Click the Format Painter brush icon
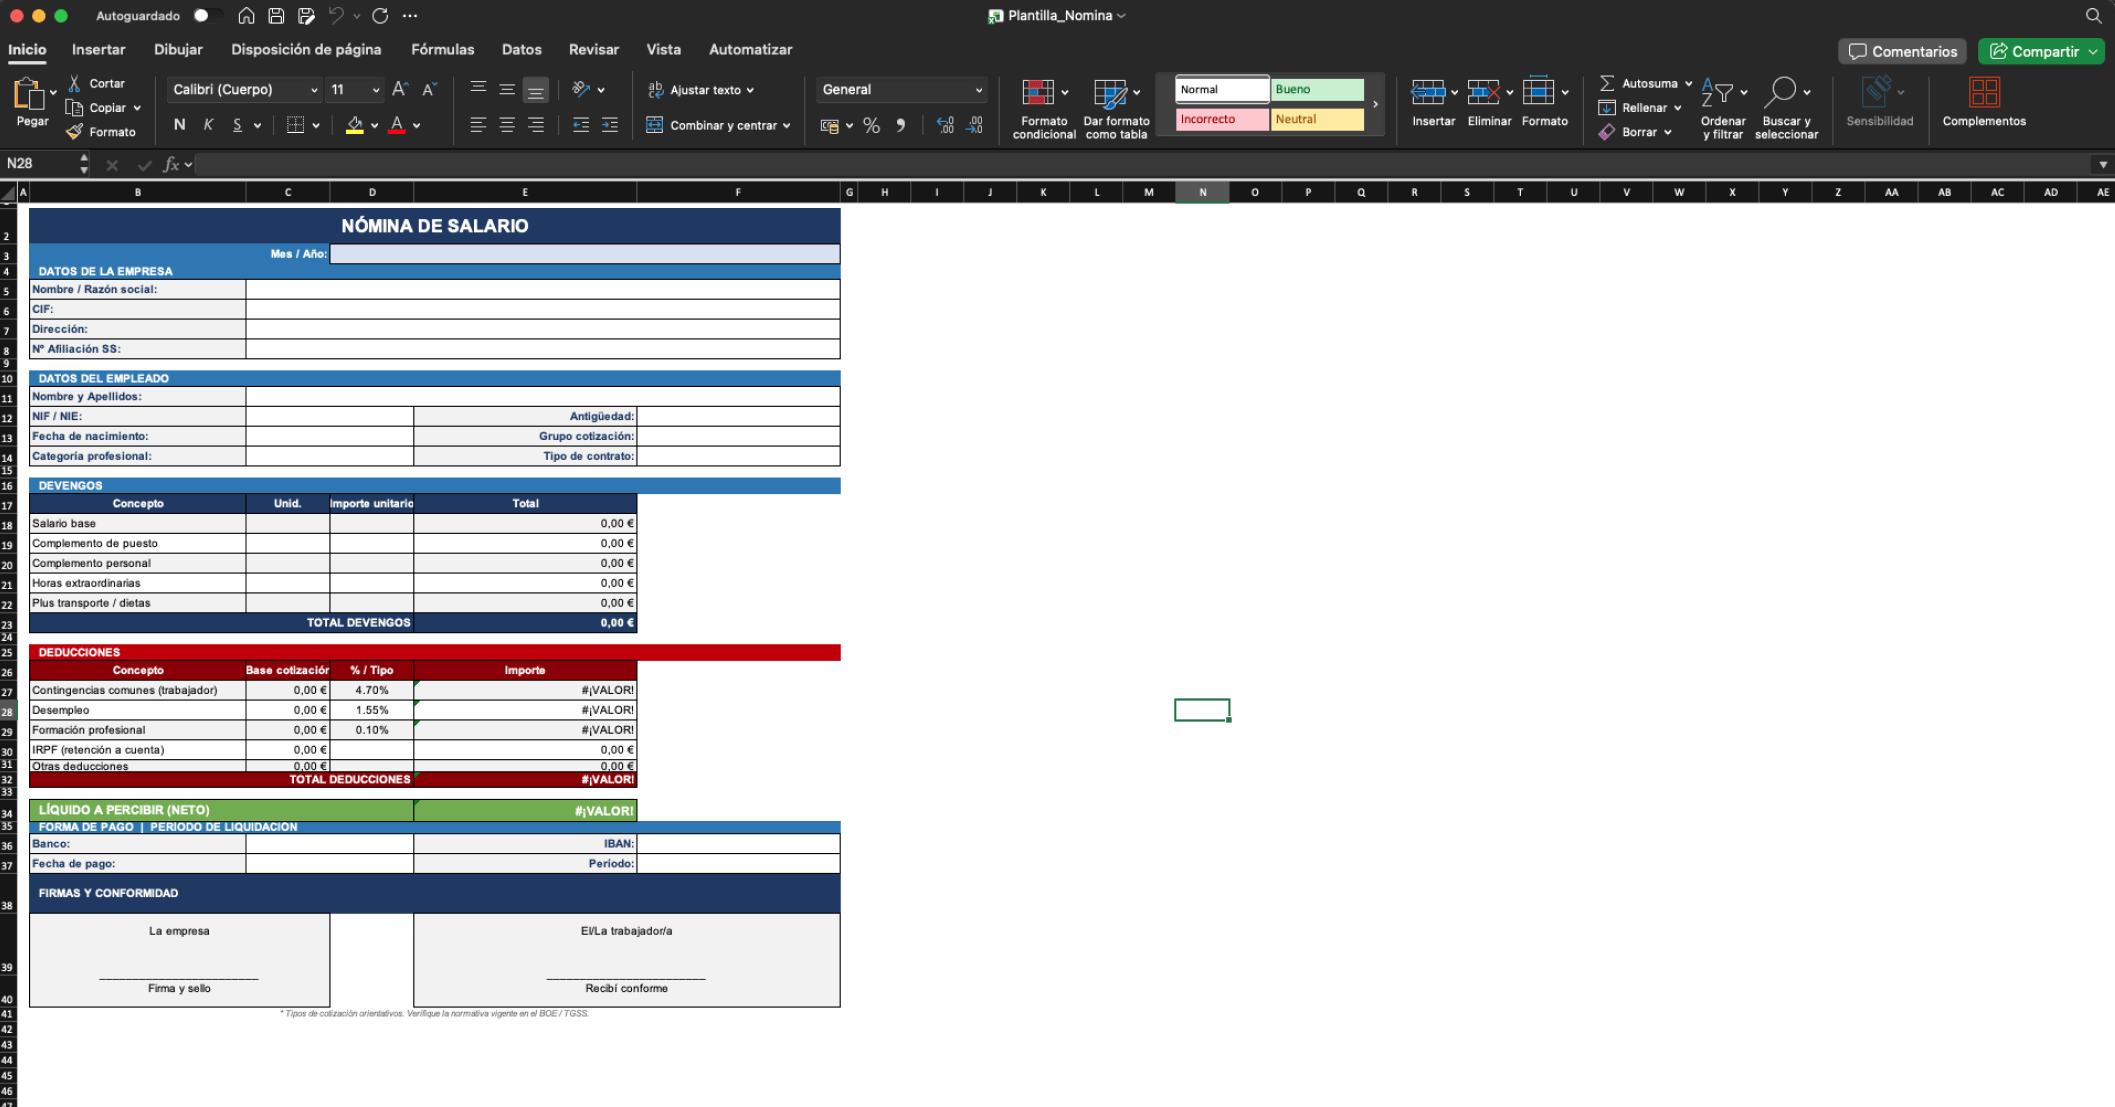This screenshot has width=2115, height=1107. pyautogui.click(x=75, y=132)
